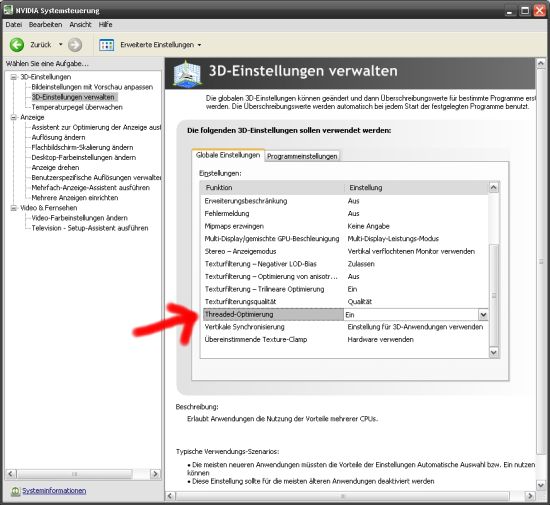Select Texturfilterung – Optimierung von anisotr… row
Viewport: 550px width, 505px height.
point(345,277)
